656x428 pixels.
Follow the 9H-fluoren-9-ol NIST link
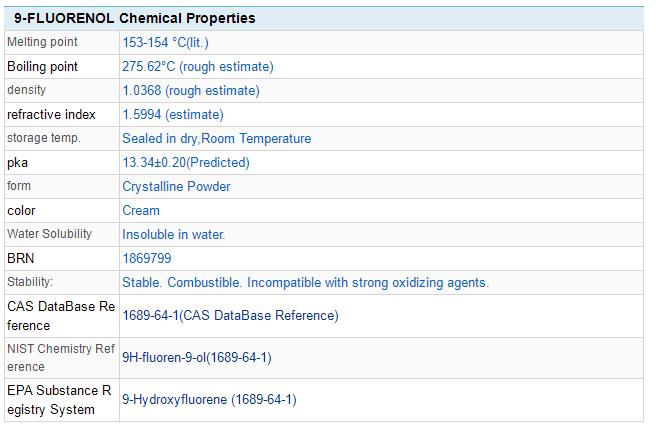[197, 357]
